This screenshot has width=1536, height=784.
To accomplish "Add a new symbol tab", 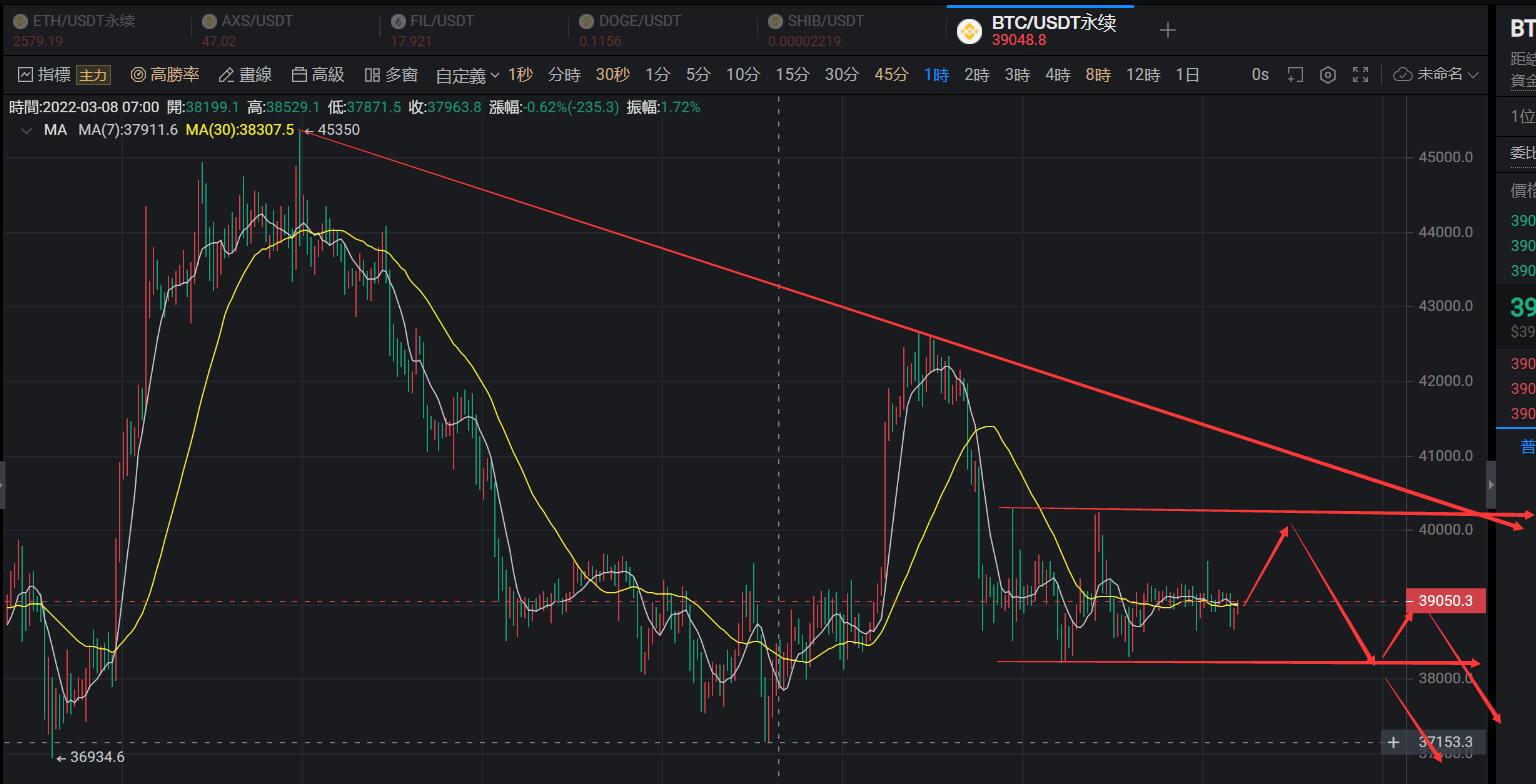I will pyautogui.click(x=1167, y=30).
